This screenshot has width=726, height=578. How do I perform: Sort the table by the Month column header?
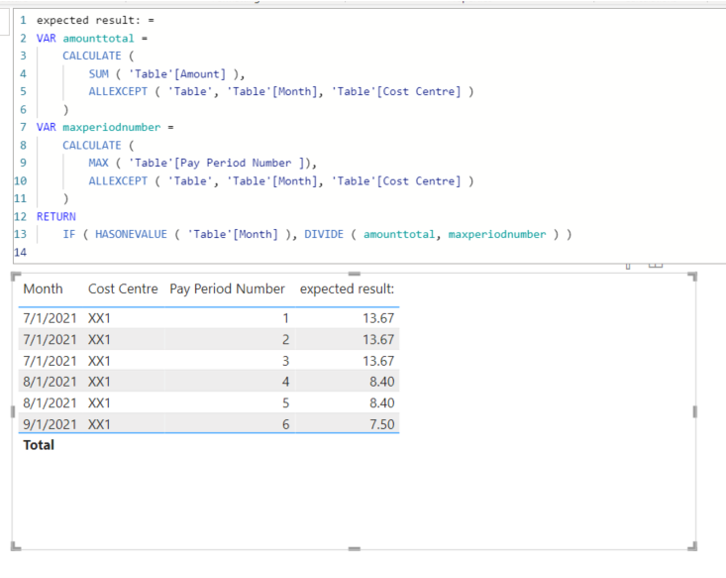[43, 289]
